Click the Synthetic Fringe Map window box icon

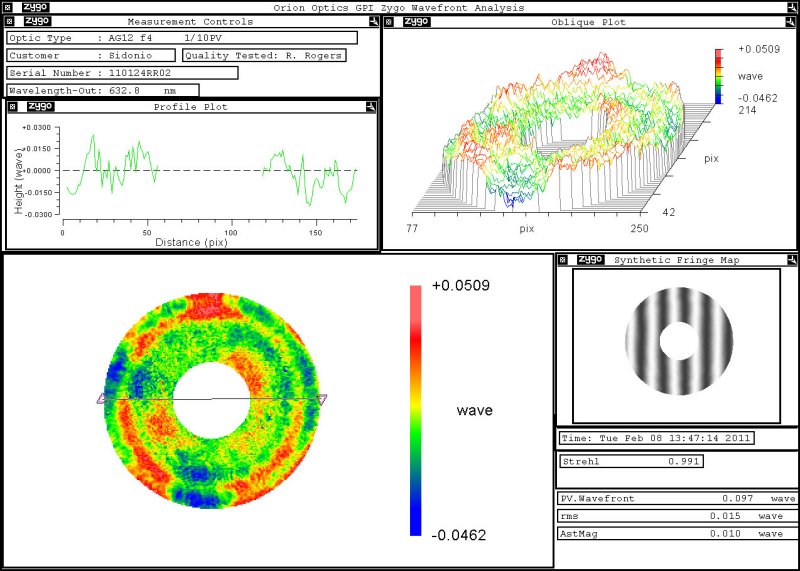click(x=562, y=260)
